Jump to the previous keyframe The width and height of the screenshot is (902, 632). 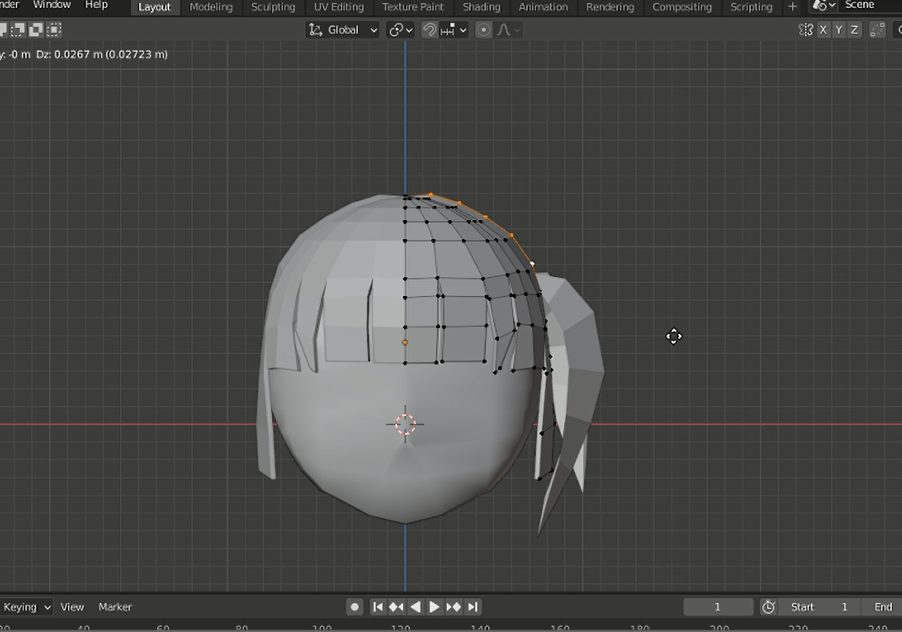[x=396, y=607]
